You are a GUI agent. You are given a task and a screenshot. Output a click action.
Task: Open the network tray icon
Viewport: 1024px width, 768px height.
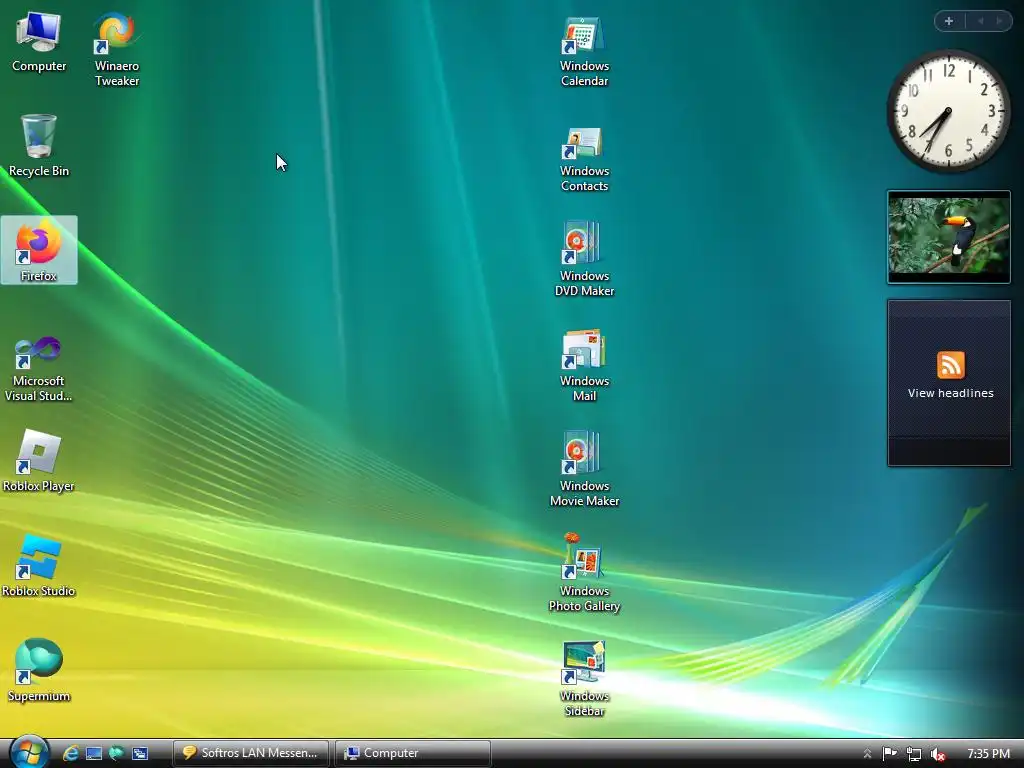pos(914,754)
